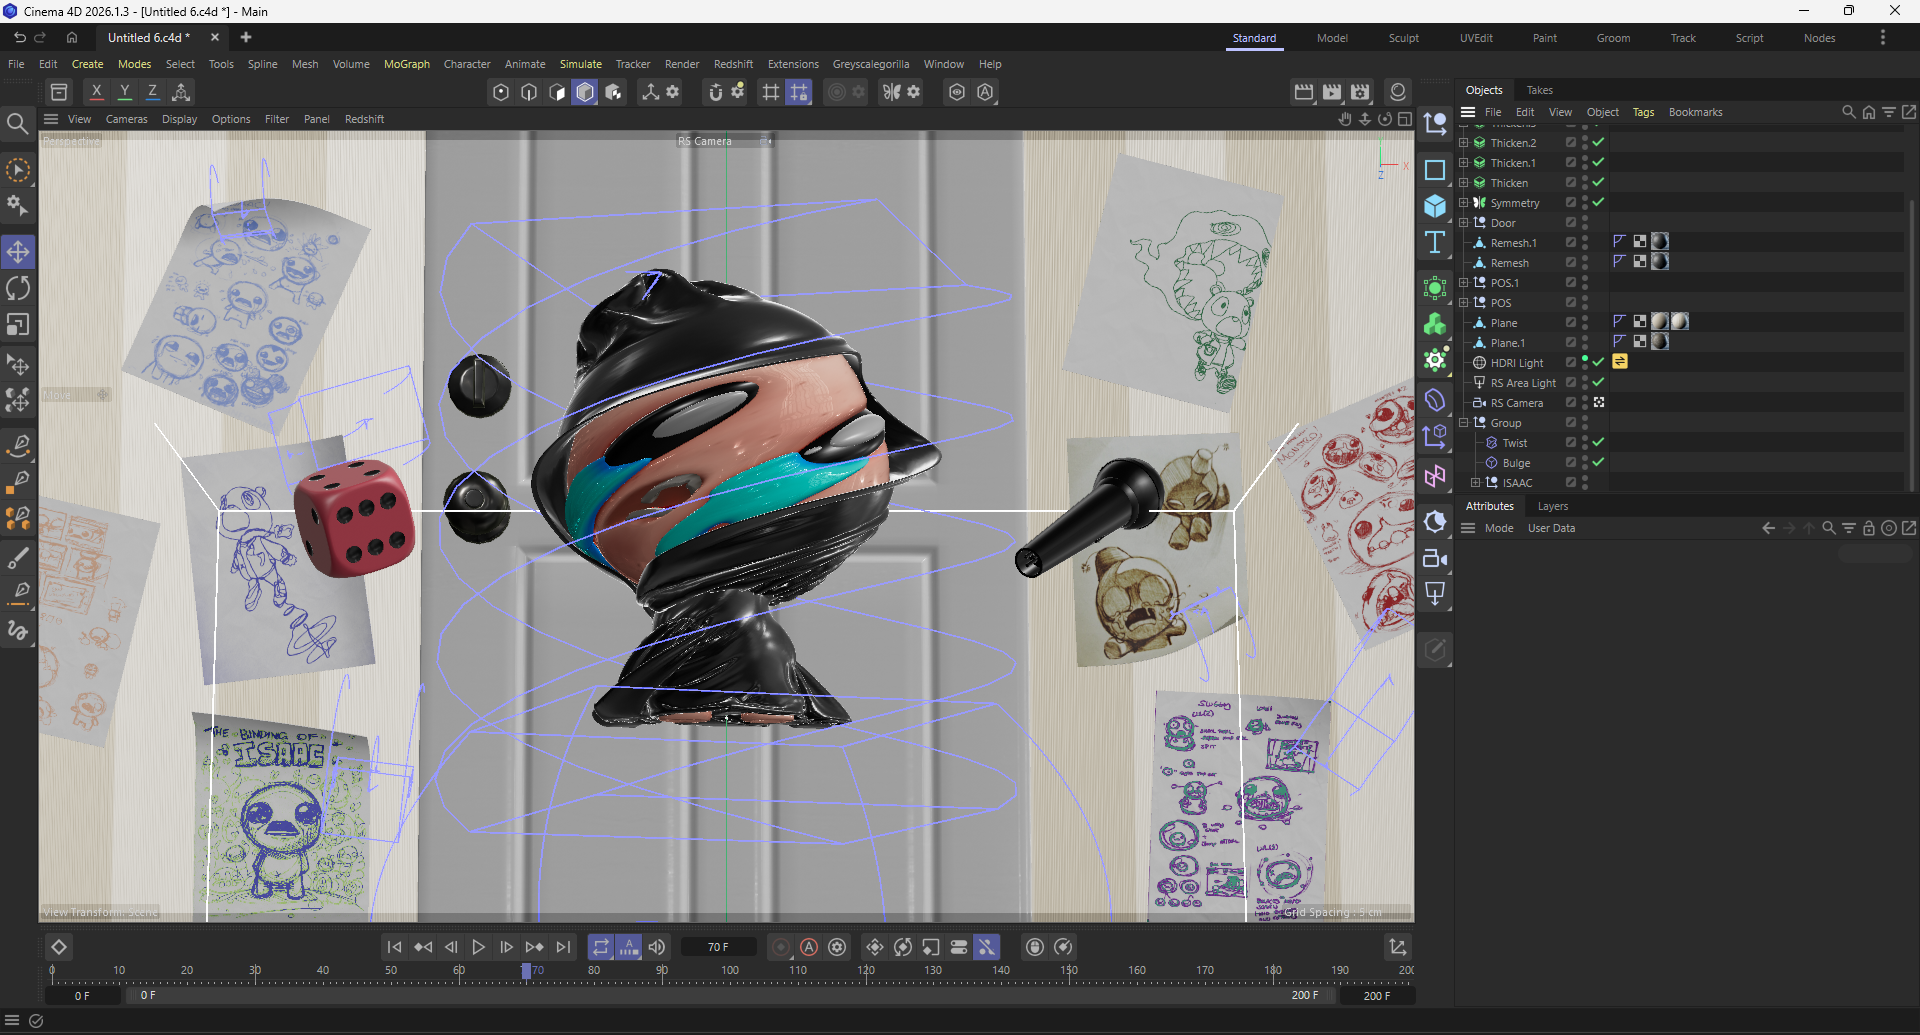1920x1035 pixels.
Task: Open the Layers tab in Attributes panel
Action: [x=1553, y=506]
